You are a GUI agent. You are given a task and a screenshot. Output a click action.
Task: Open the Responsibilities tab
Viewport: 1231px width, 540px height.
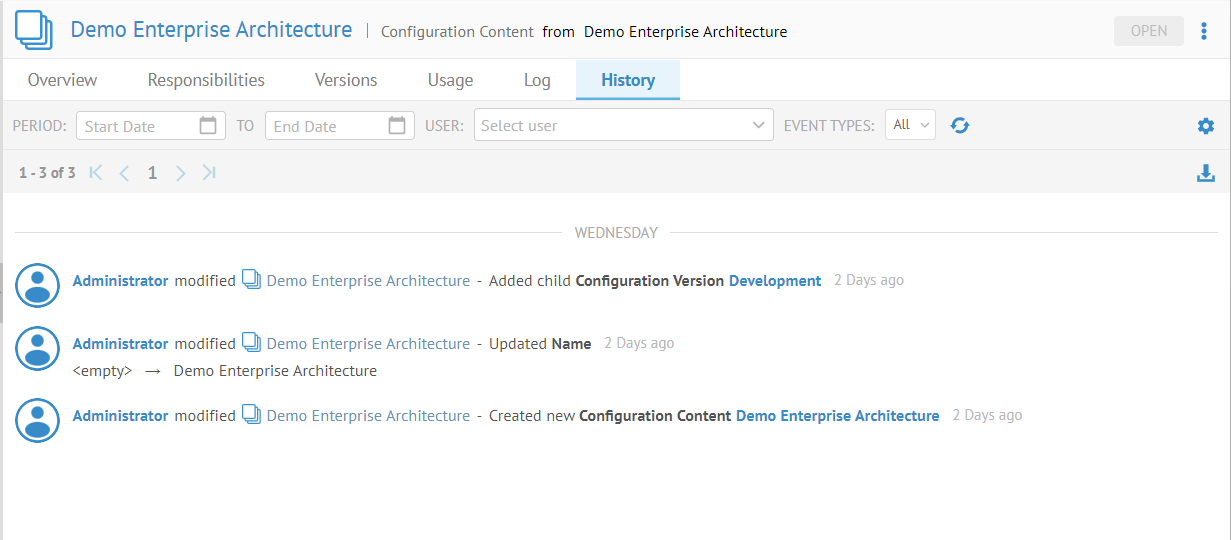tap(206, 80)
